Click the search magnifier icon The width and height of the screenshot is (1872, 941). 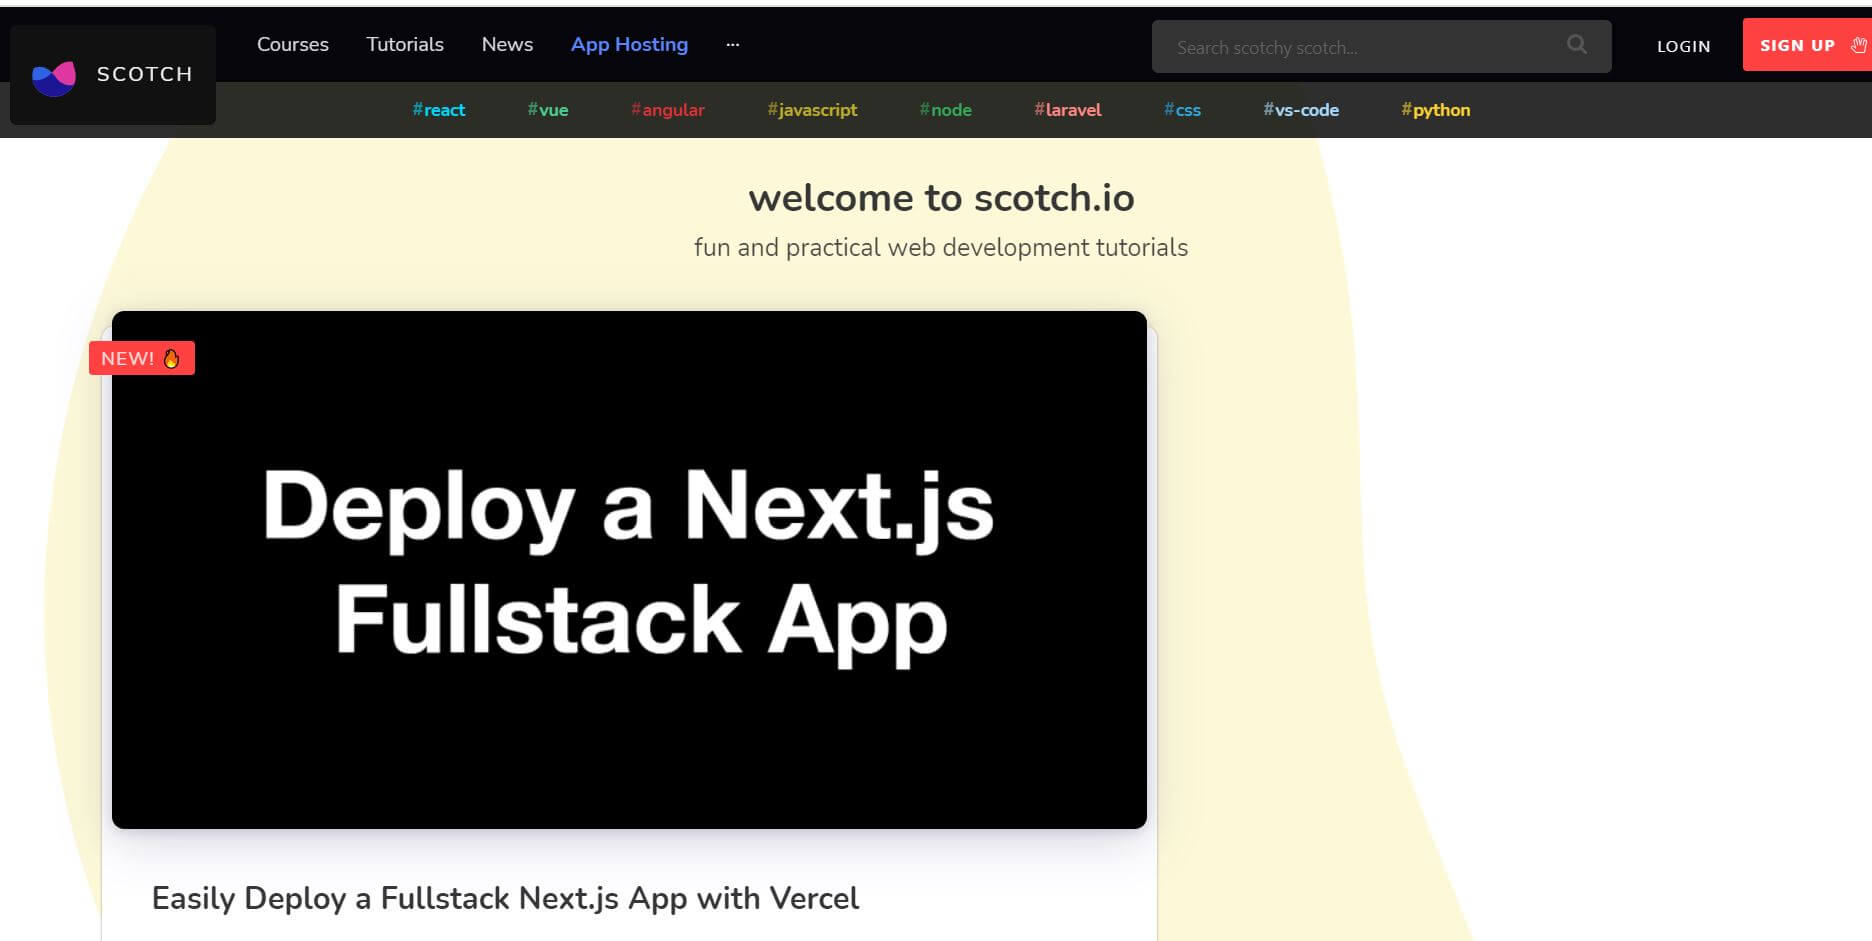(1577, 45)
